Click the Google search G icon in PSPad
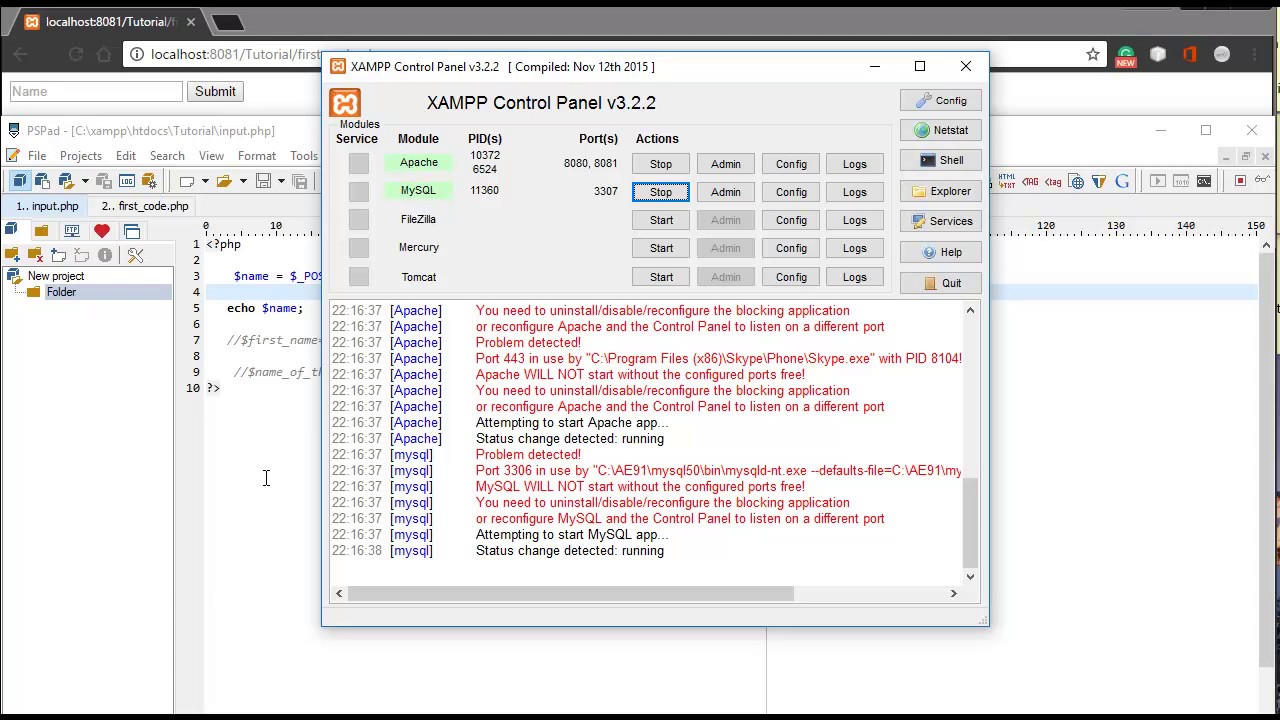1280x720 pixels. (x=1122, y=181)
